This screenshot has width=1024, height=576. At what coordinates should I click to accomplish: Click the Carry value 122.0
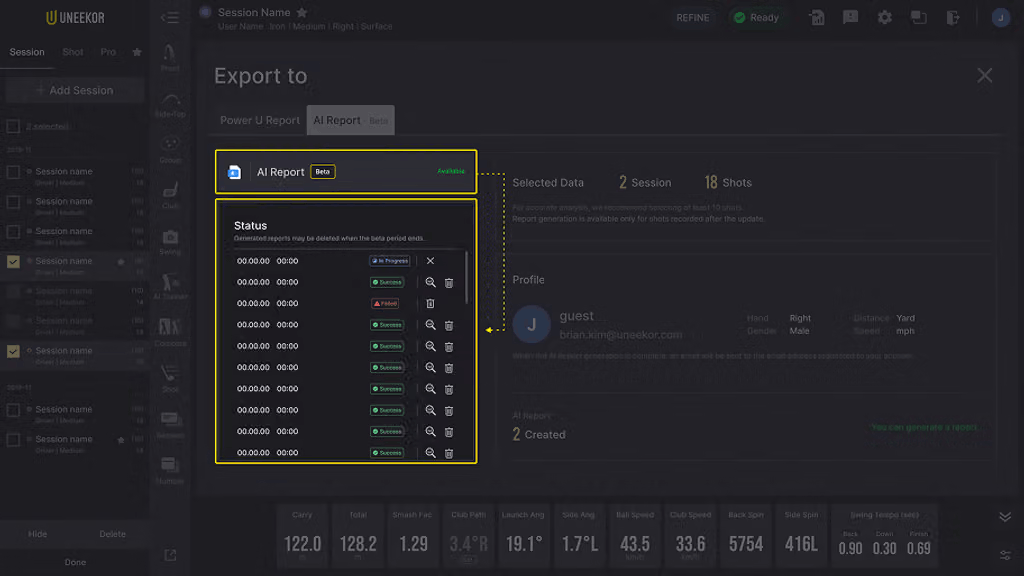click(x=302, y=543)
